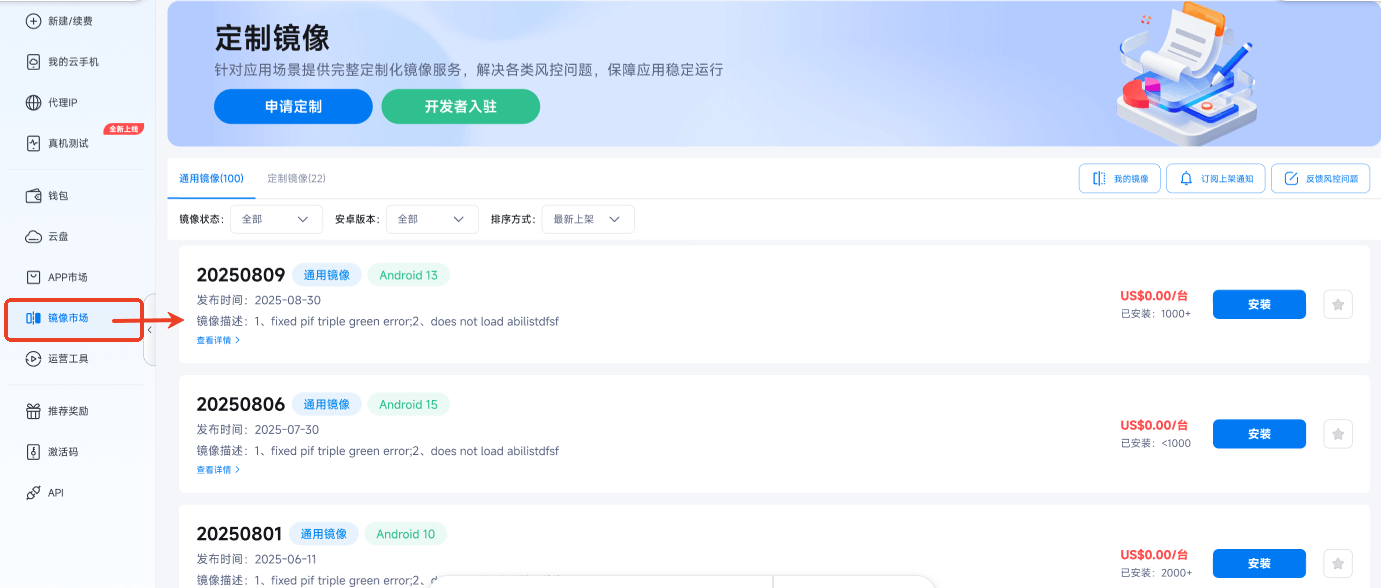
Task: Toggle favorite on the 20250801 image
Action: [x=1337, y=563]
